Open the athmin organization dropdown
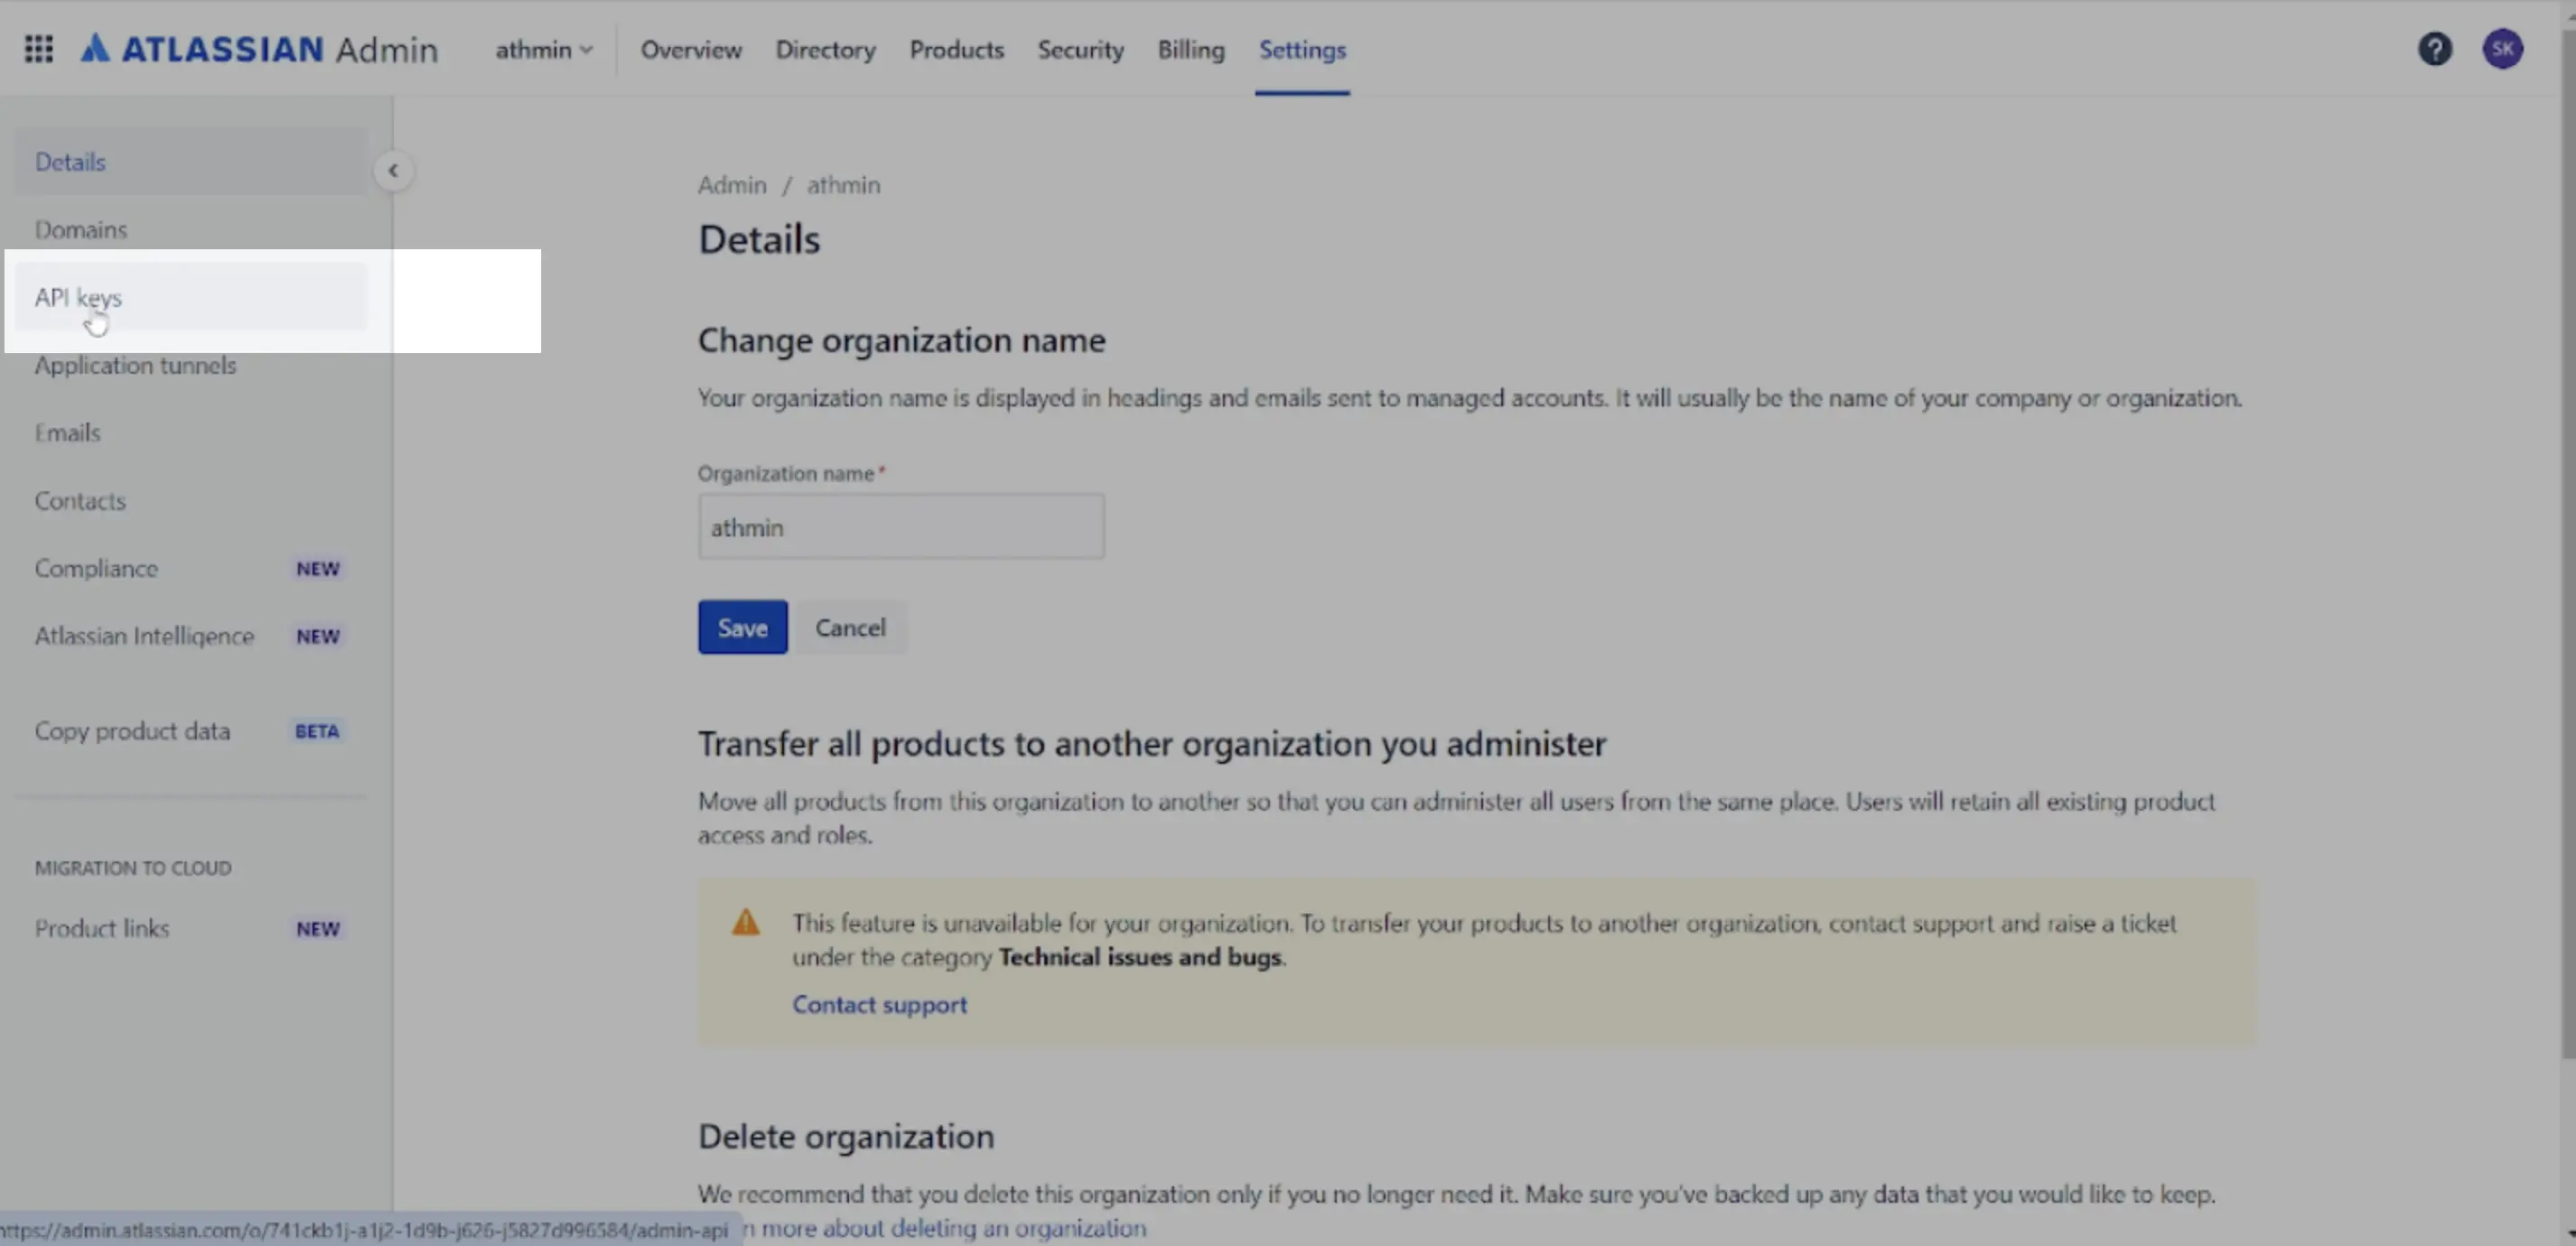The width and height of the screenshot is (2576, 1246). [544, 49]
